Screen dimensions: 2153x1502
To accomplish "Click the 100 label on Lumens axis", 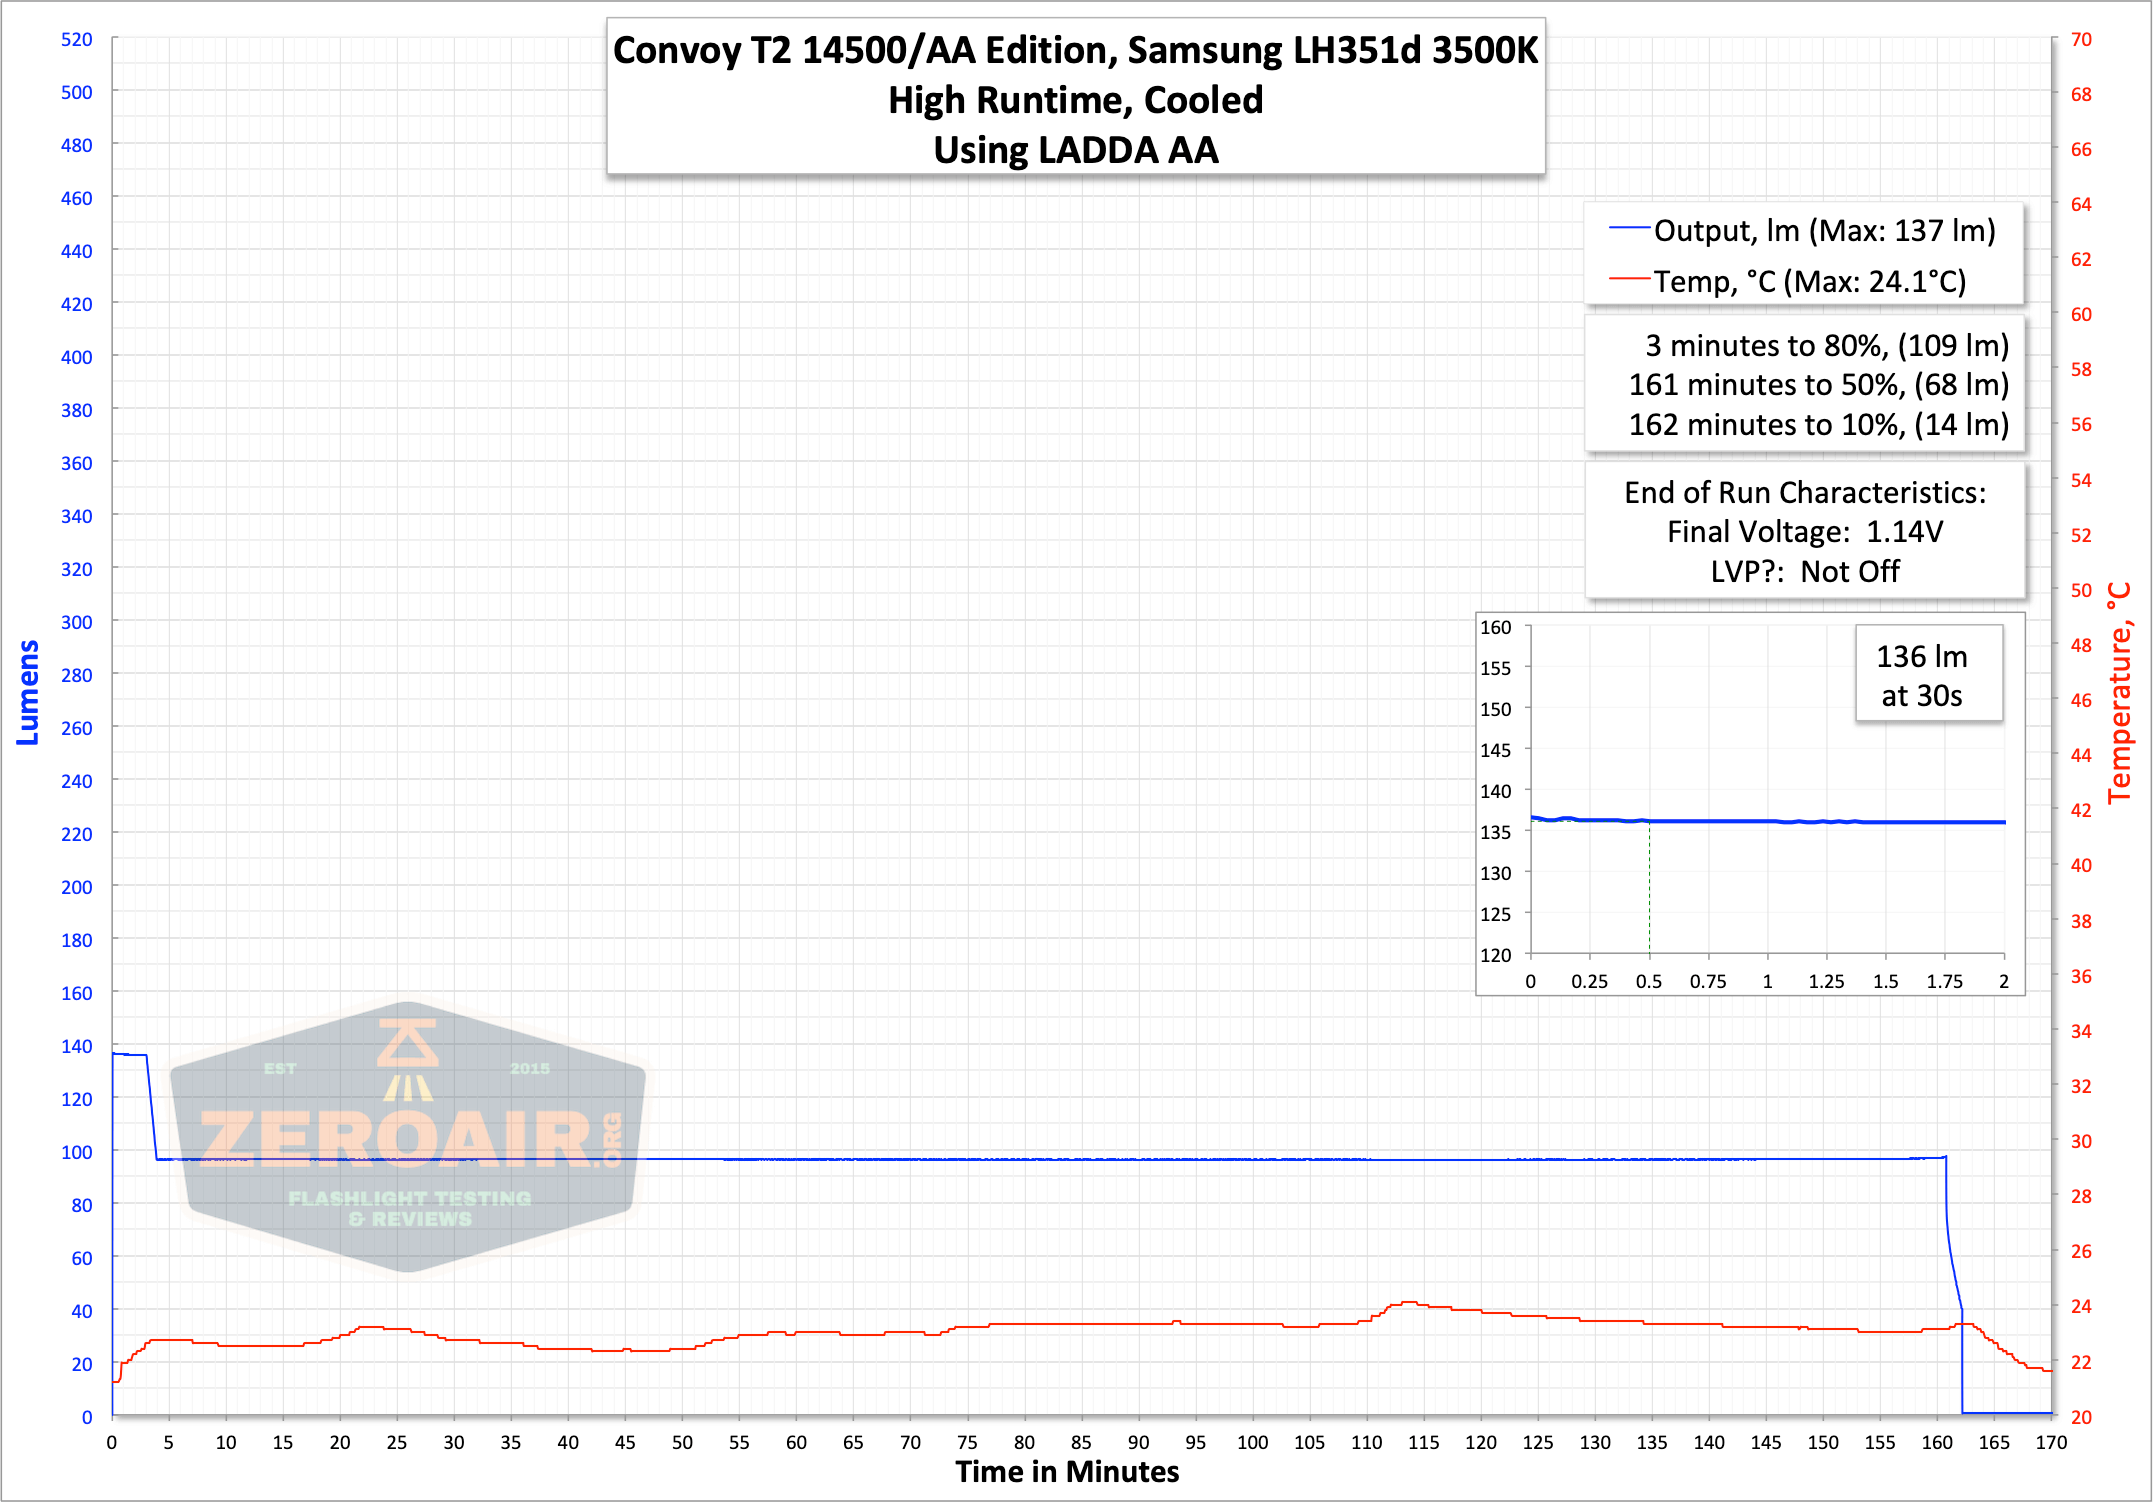I will [x=76, y=1152].
